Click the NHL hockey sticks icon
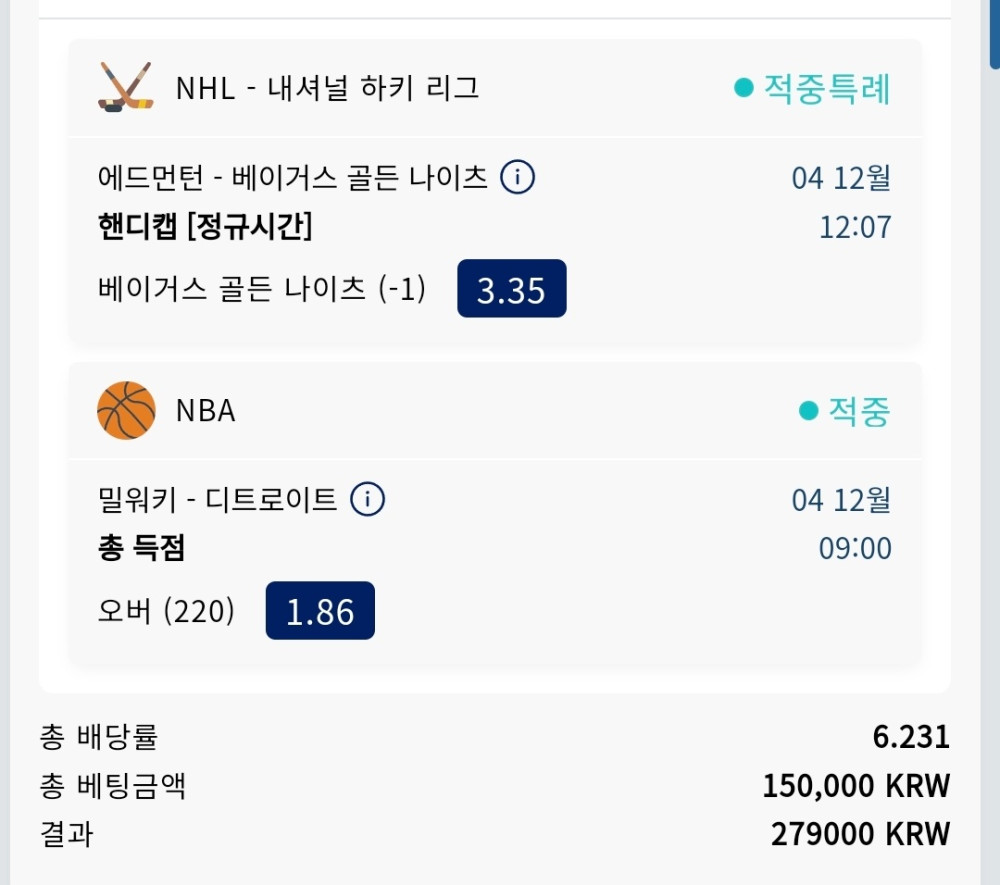This screenshot has width=1000, height=885. 126,88
